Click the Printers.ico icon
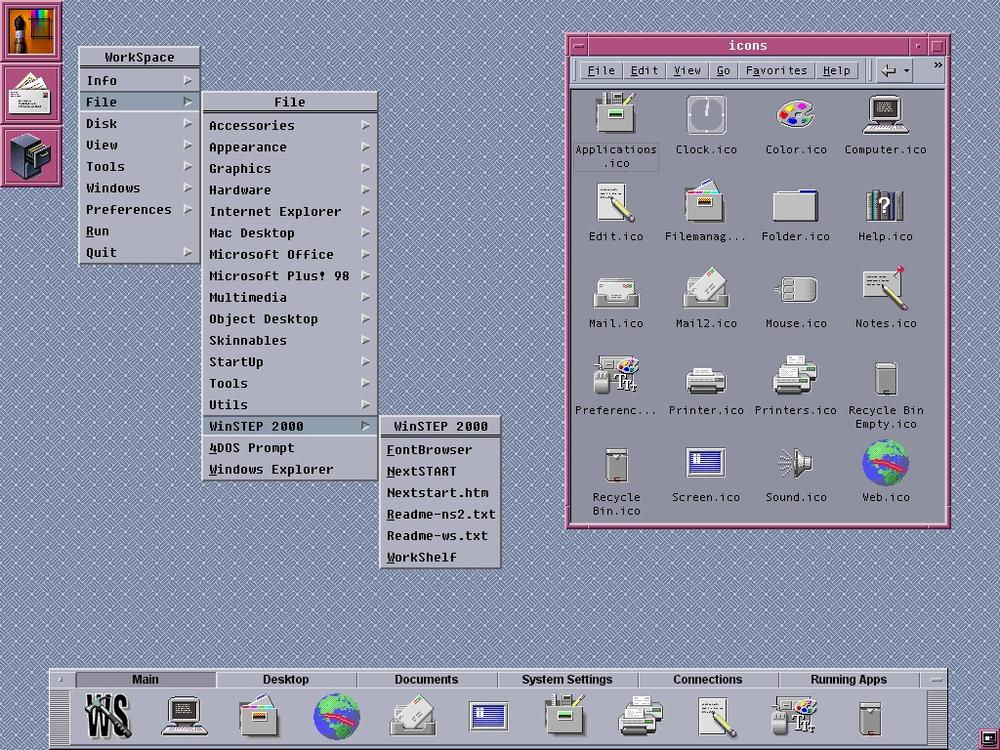Viewport: 1000px width, 750px height. pos(795,376)
